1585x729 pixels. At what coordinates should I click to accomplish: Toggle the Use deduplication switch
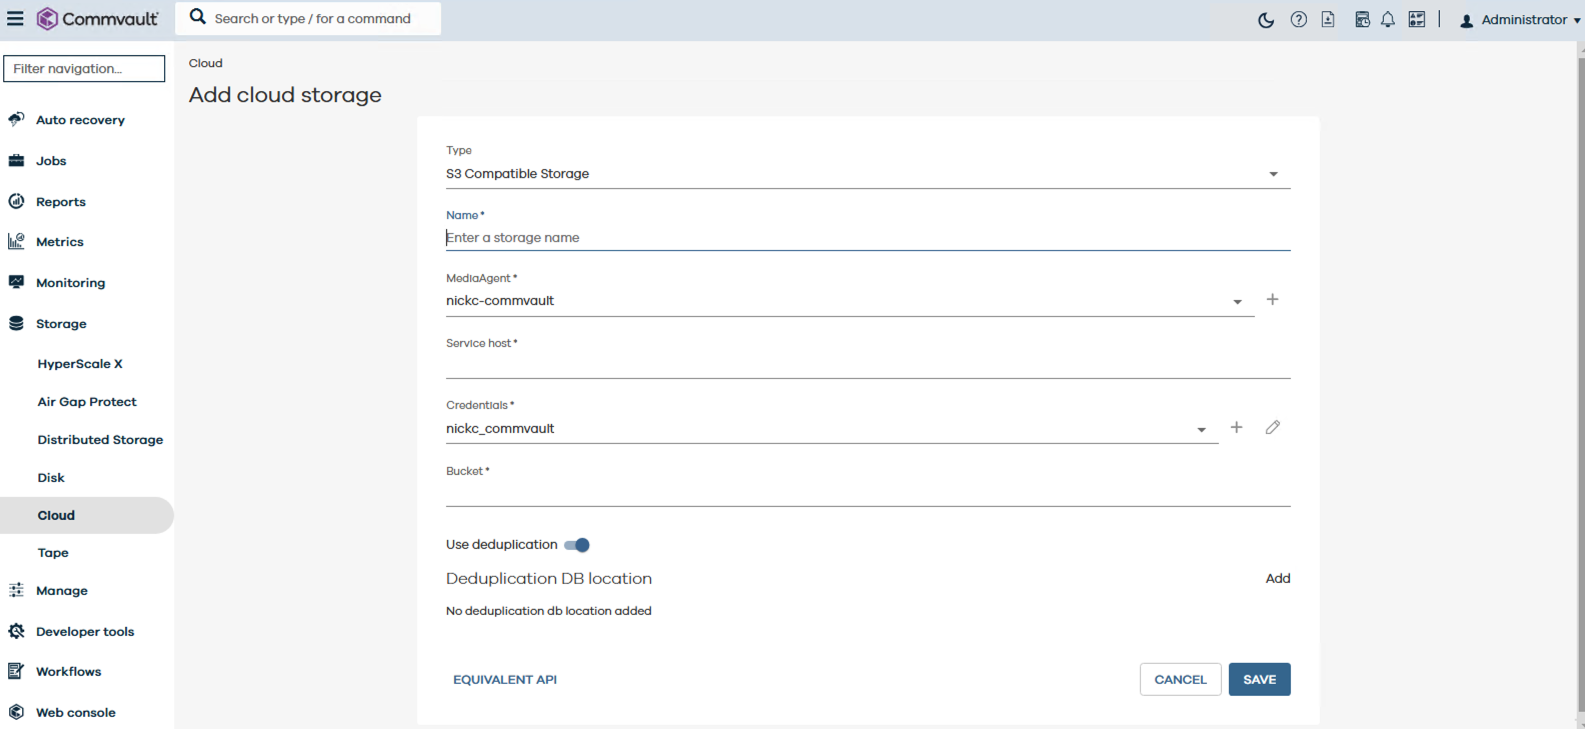coord(577,545)
